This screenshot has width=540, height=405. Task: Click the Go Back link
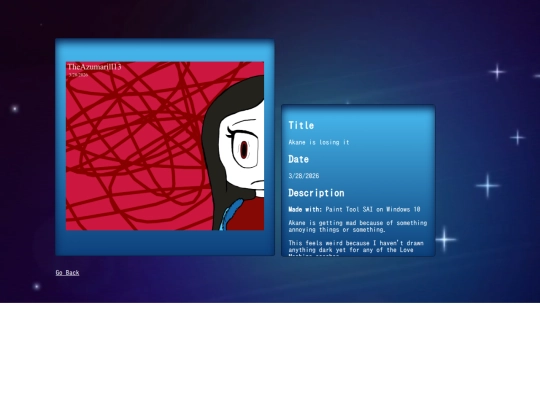(68, 273)
